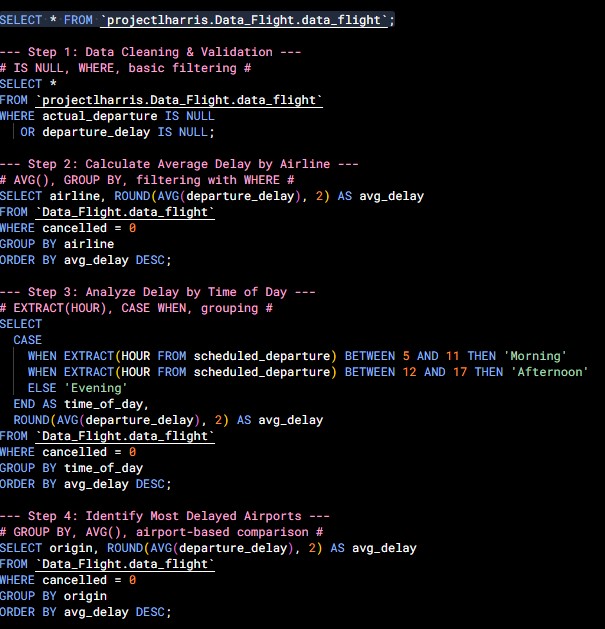Click the '# AVG(), GROUP BY, filtering with WHERE #' comment
This screenshot has height=629, width=605.
147,180
